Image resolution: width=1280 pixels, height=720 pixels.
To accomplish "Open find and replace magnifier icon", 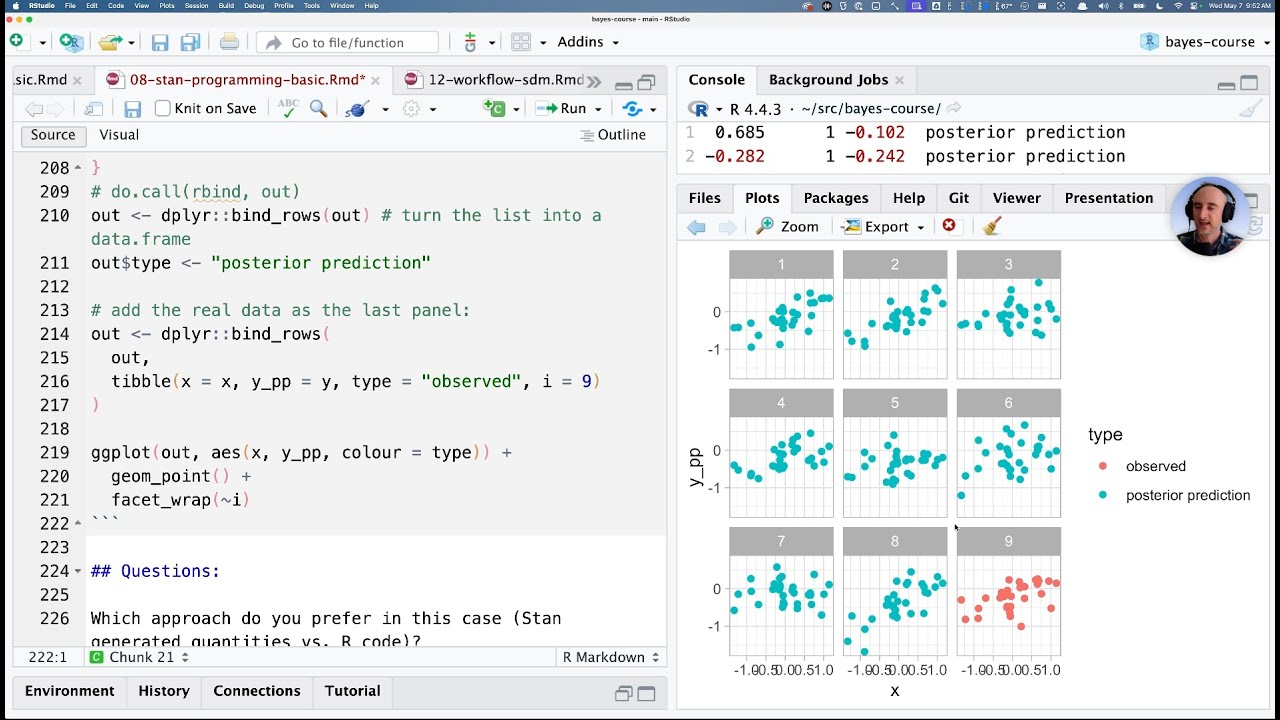I will [x=319, y=108].
